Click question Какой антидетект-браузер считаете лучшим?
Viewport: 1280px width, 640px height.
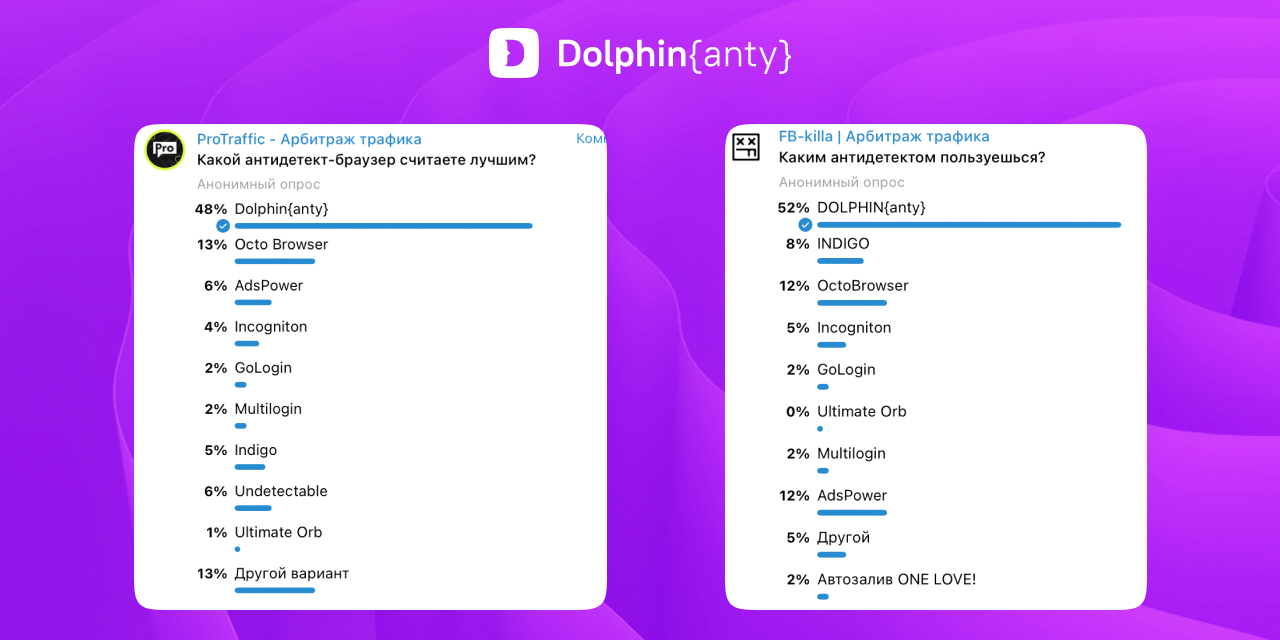366,160
